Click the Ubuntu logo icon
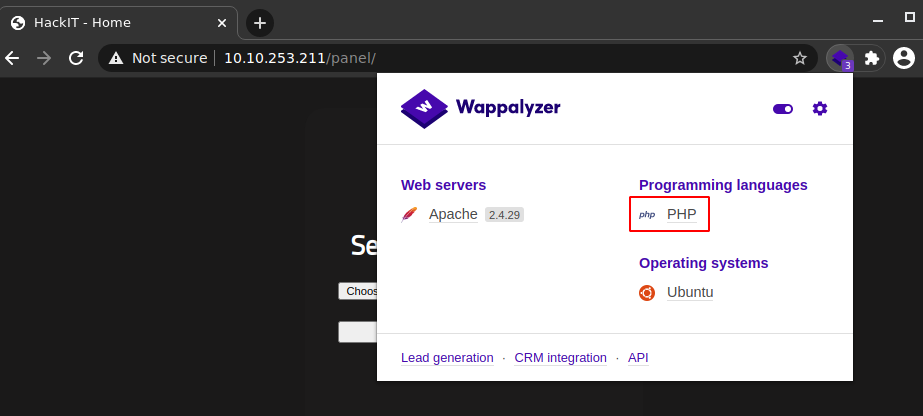Viewport: 923px width, 416px height. click(x=647, y=292)
